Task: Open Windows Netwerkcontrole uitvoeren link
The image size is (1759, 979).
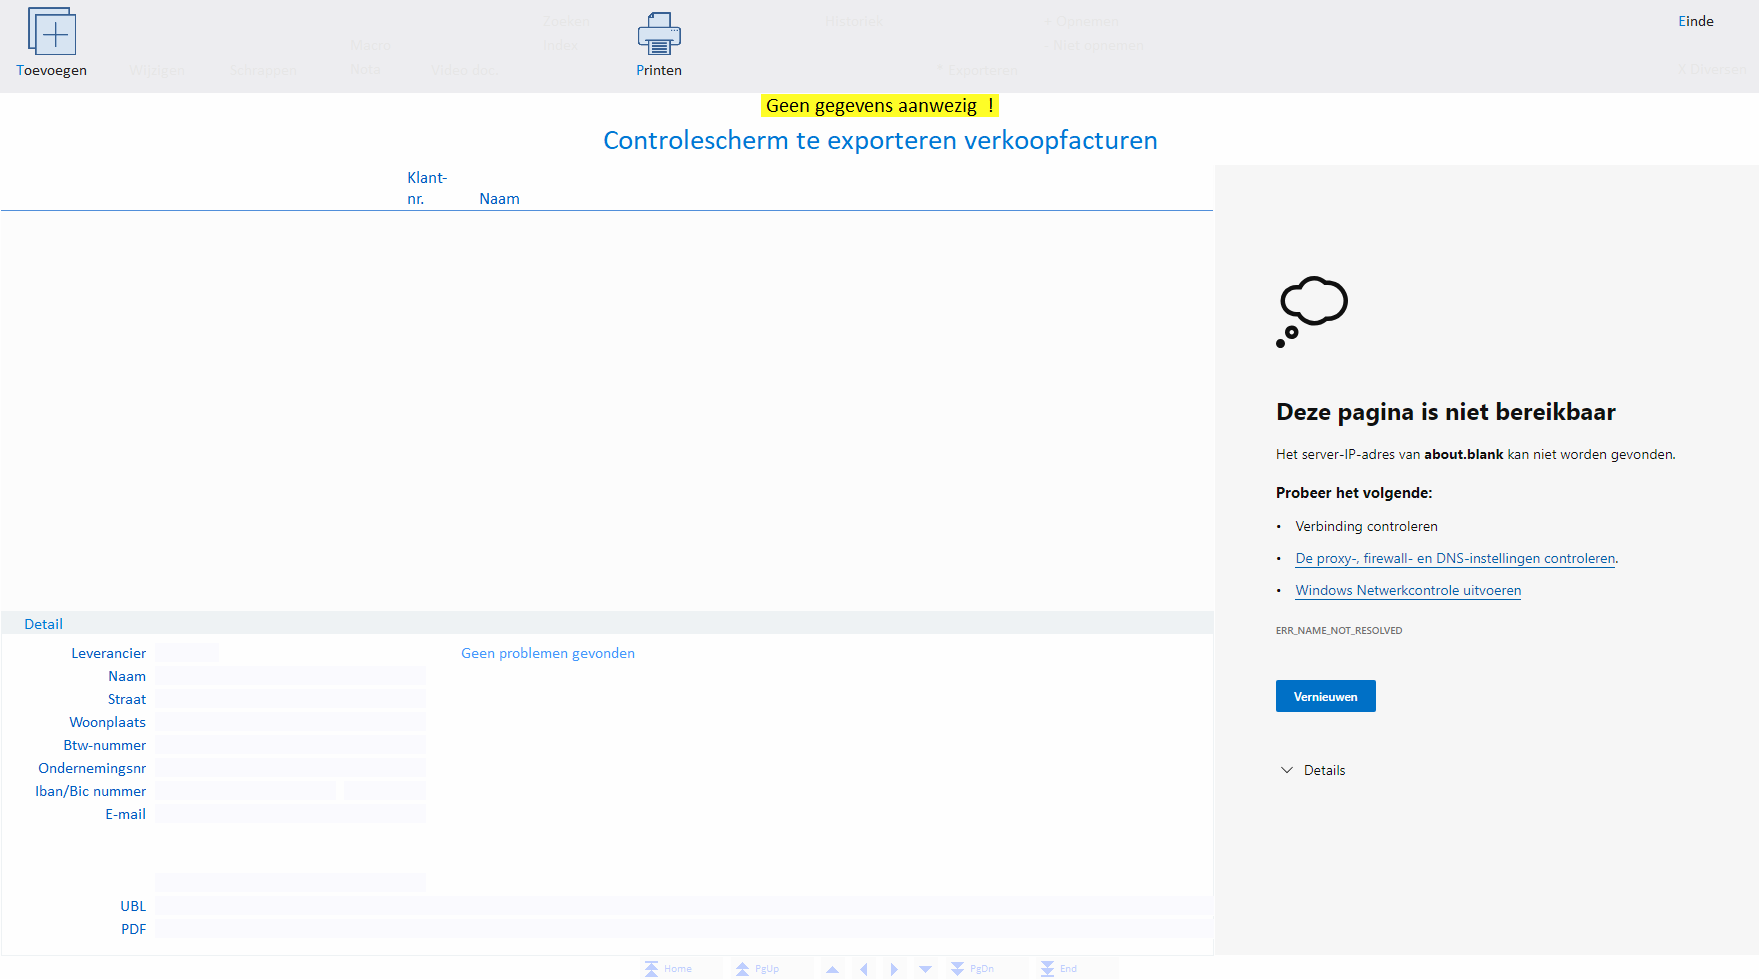Action: point(1408,591)
